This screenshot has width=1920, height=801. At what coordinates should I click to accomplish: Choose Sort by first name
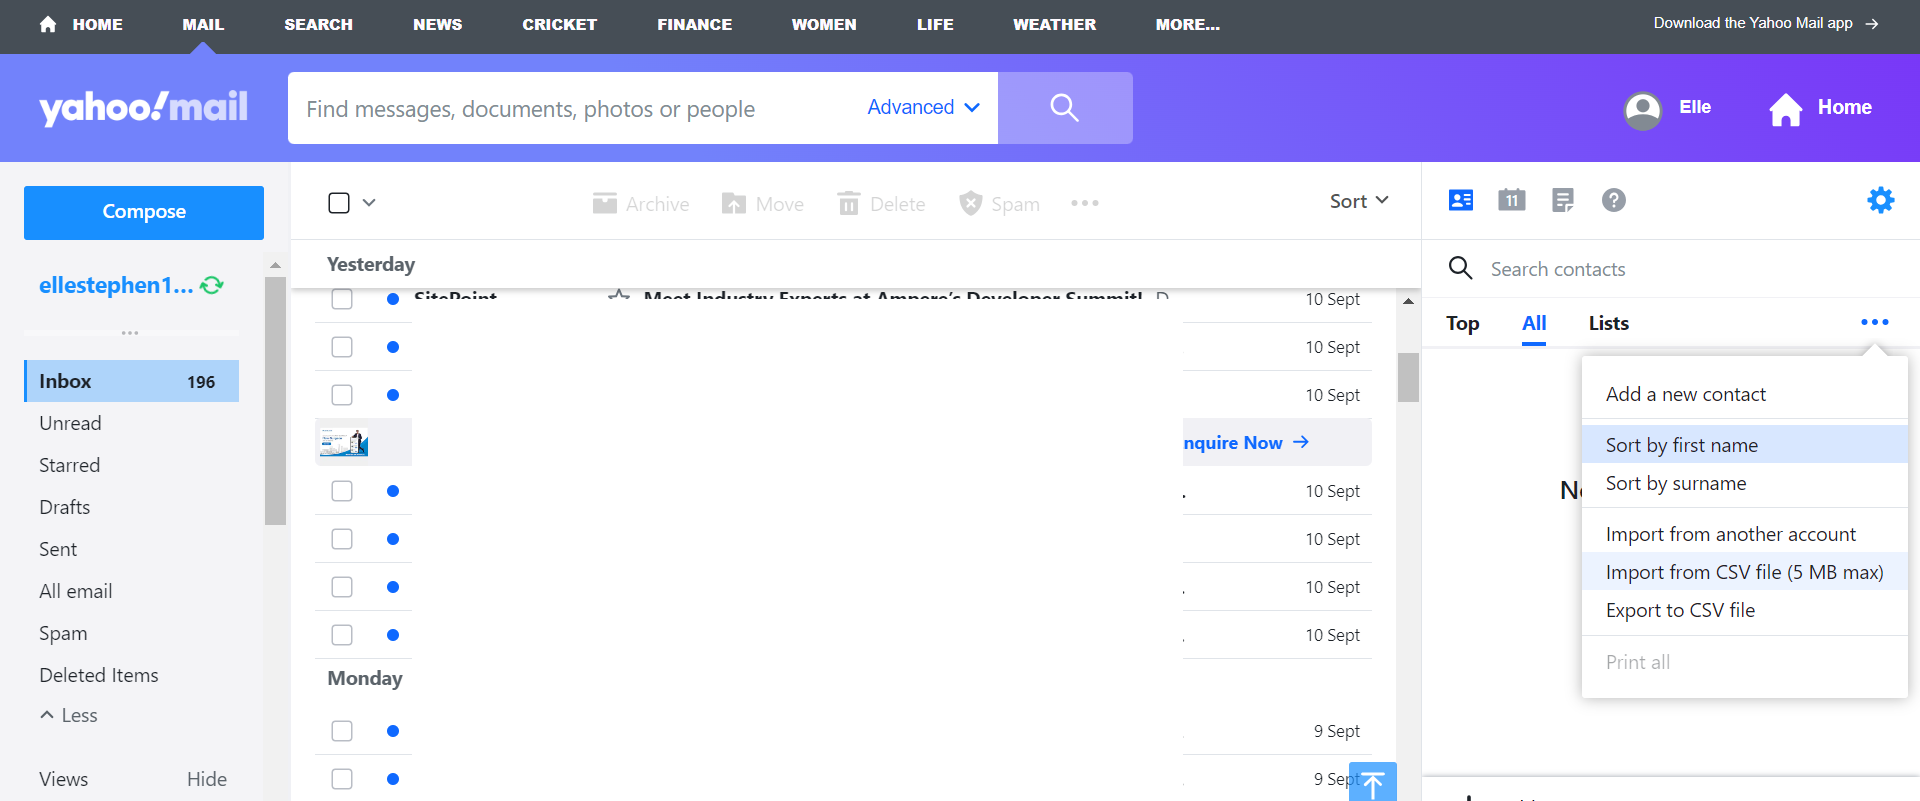point(1745,445)
